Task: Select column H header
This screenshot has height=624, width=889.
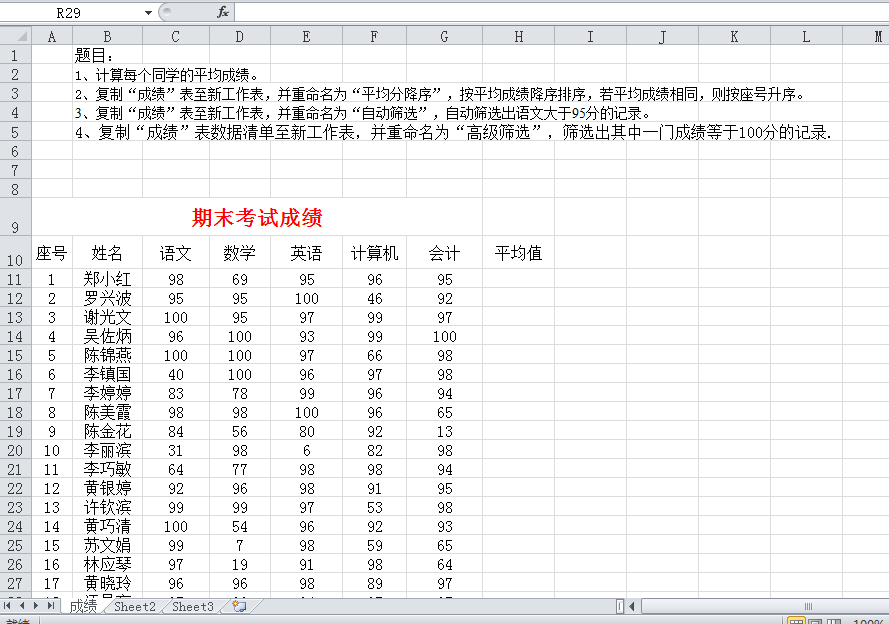Action: tap(518, 36)
